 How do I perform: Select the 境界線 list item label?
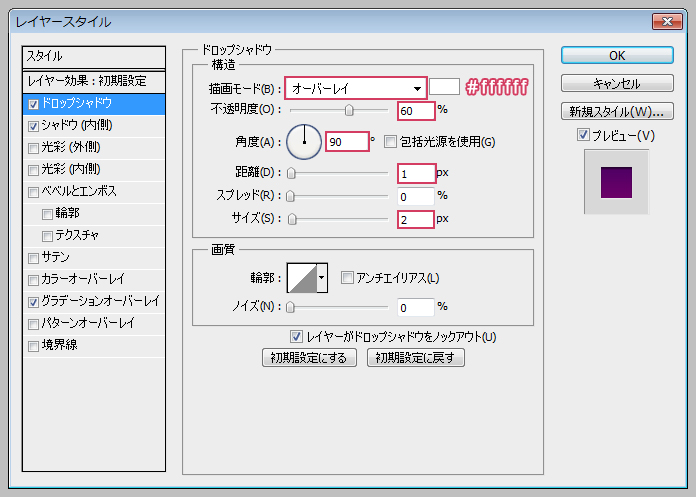pos(59,345)
